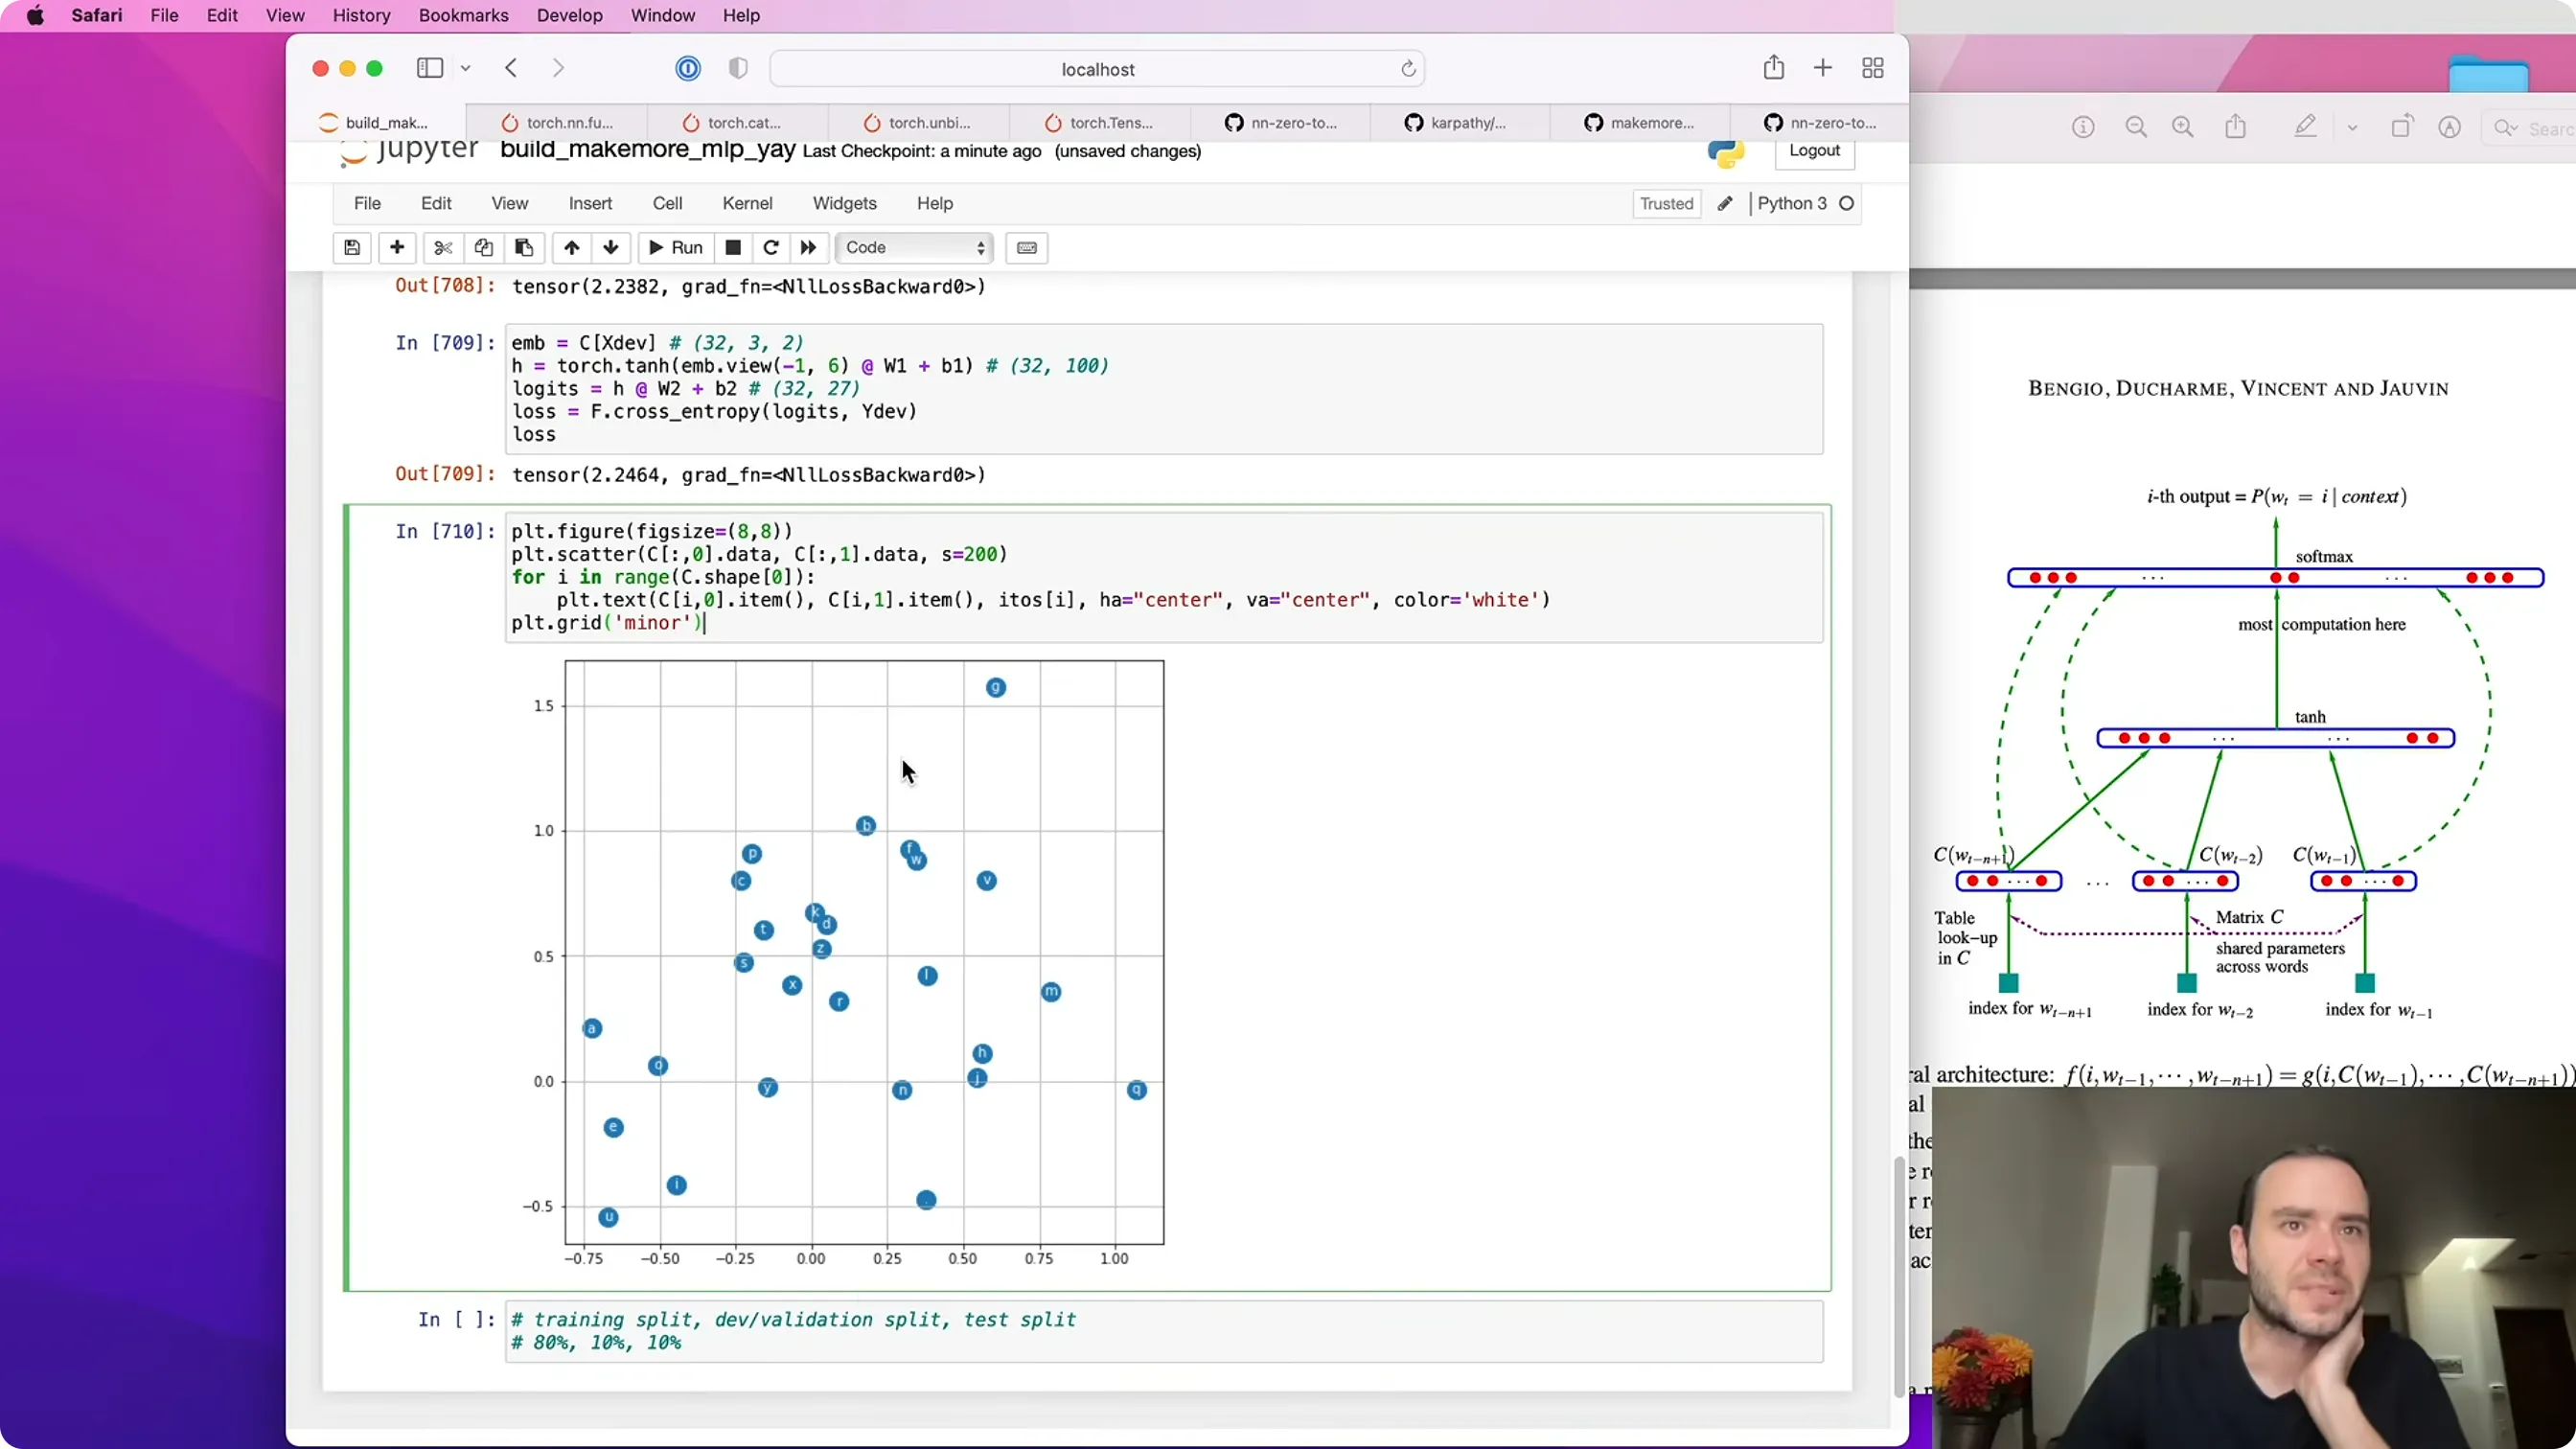The width and height of the screenshot is (2576, 1449).
Task: Show the Safari tab overview grid
Action: point(1873,68)
